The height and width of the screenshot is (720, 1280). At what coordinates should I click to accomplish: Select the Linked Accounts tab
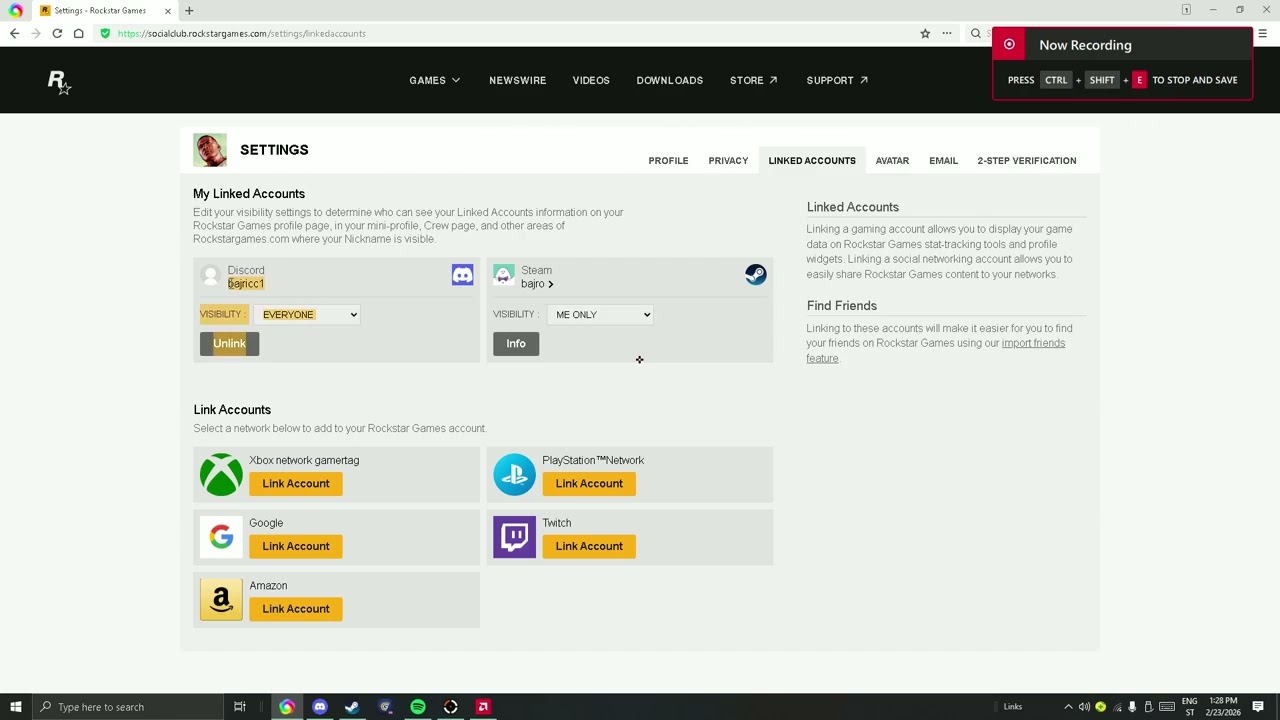coord(812,160)
